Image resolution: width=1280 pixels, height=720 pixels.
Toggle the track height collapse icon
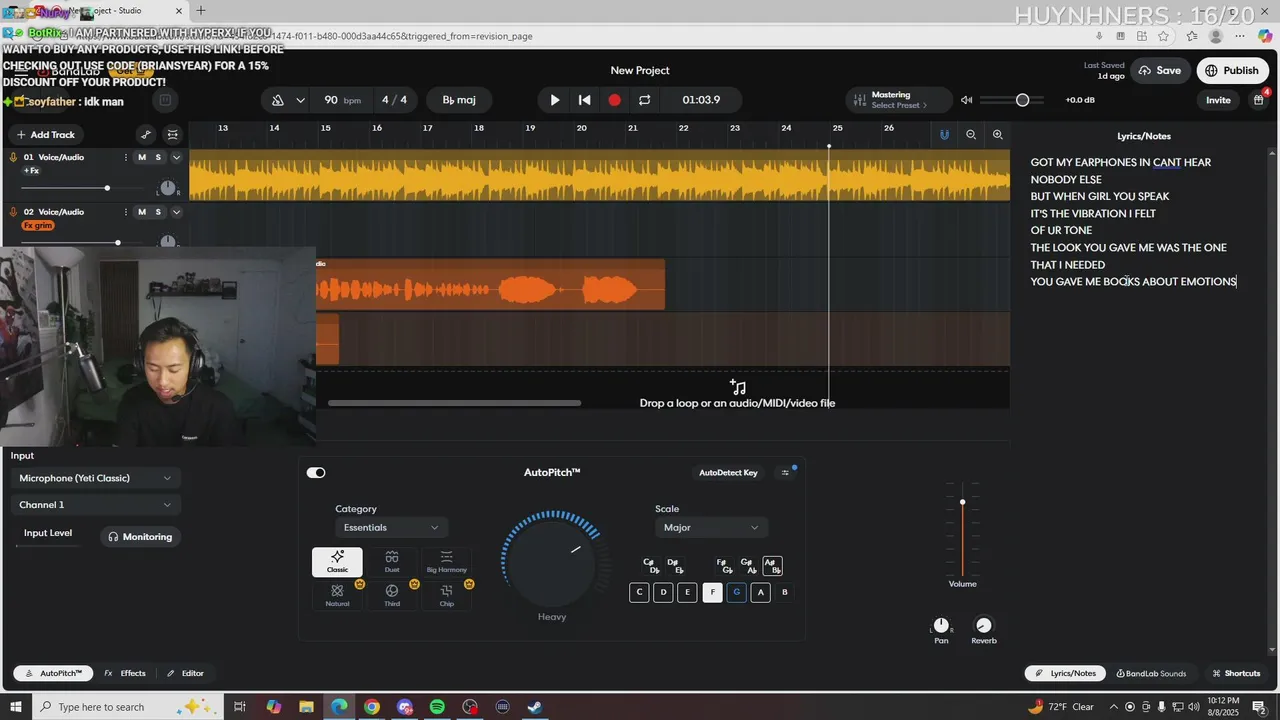click(x=173, y=134)
